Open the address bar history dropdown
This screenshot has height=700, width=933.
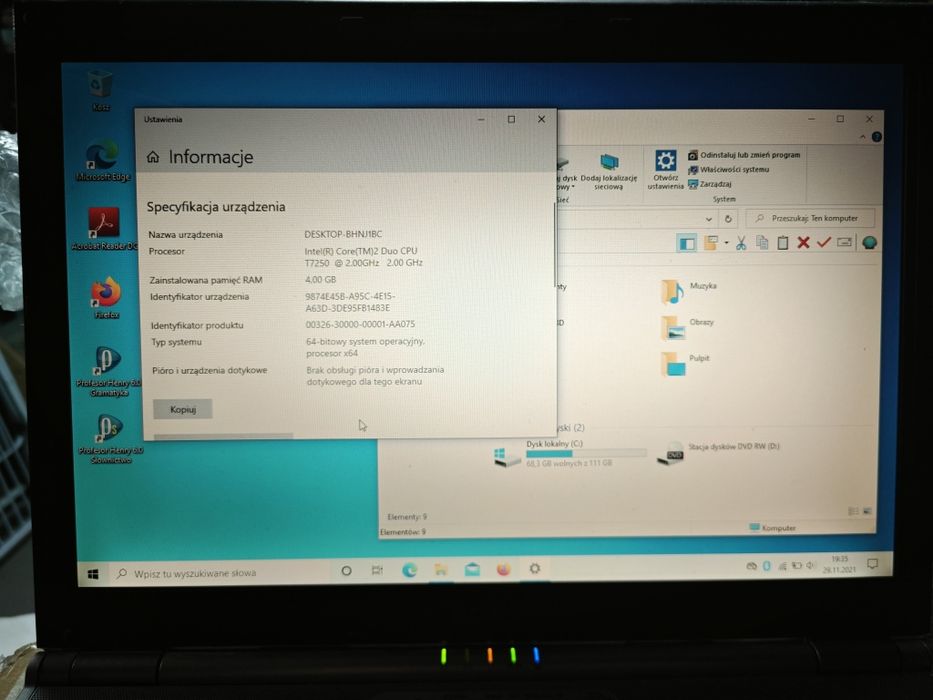(709, 219)
